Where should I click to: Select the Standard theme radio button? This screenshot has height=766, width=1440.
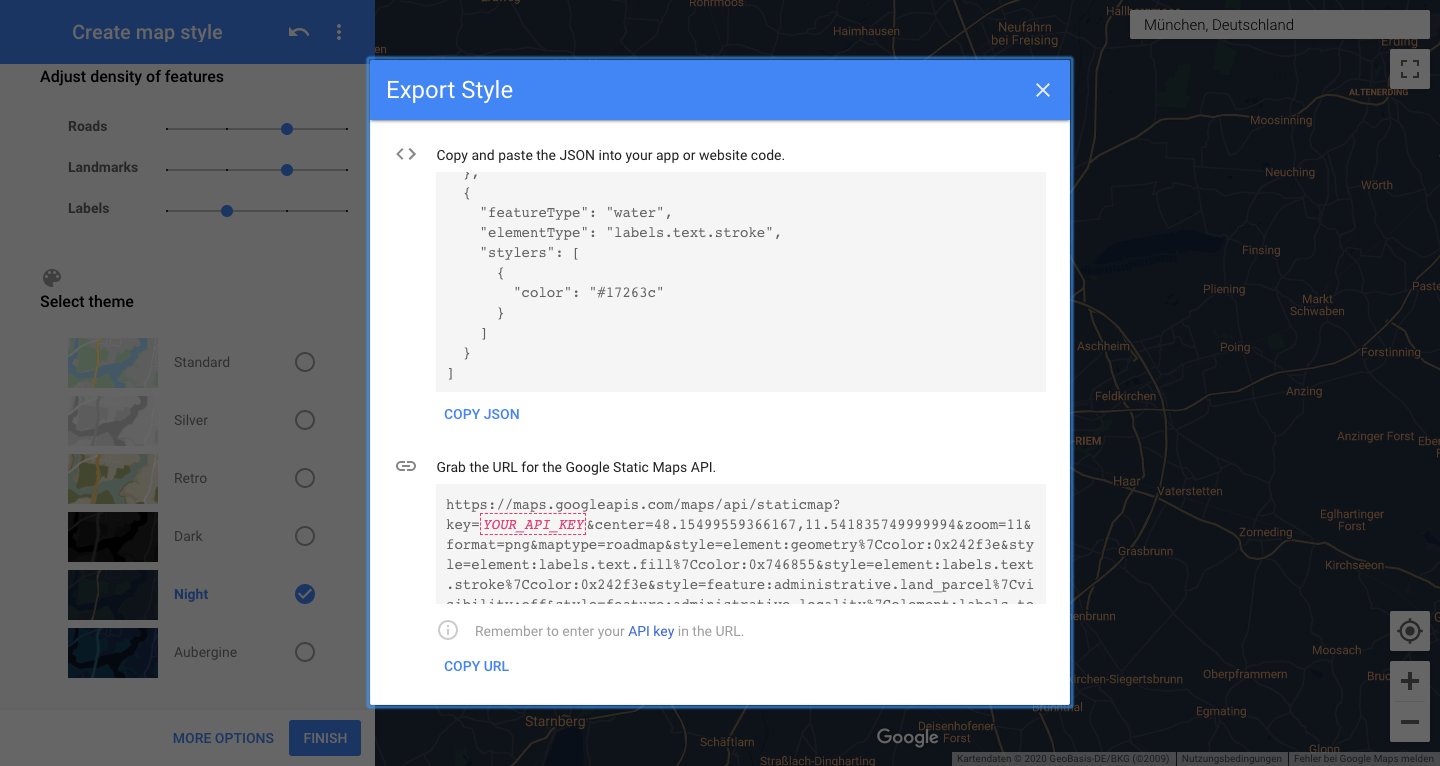click(305, 362)
